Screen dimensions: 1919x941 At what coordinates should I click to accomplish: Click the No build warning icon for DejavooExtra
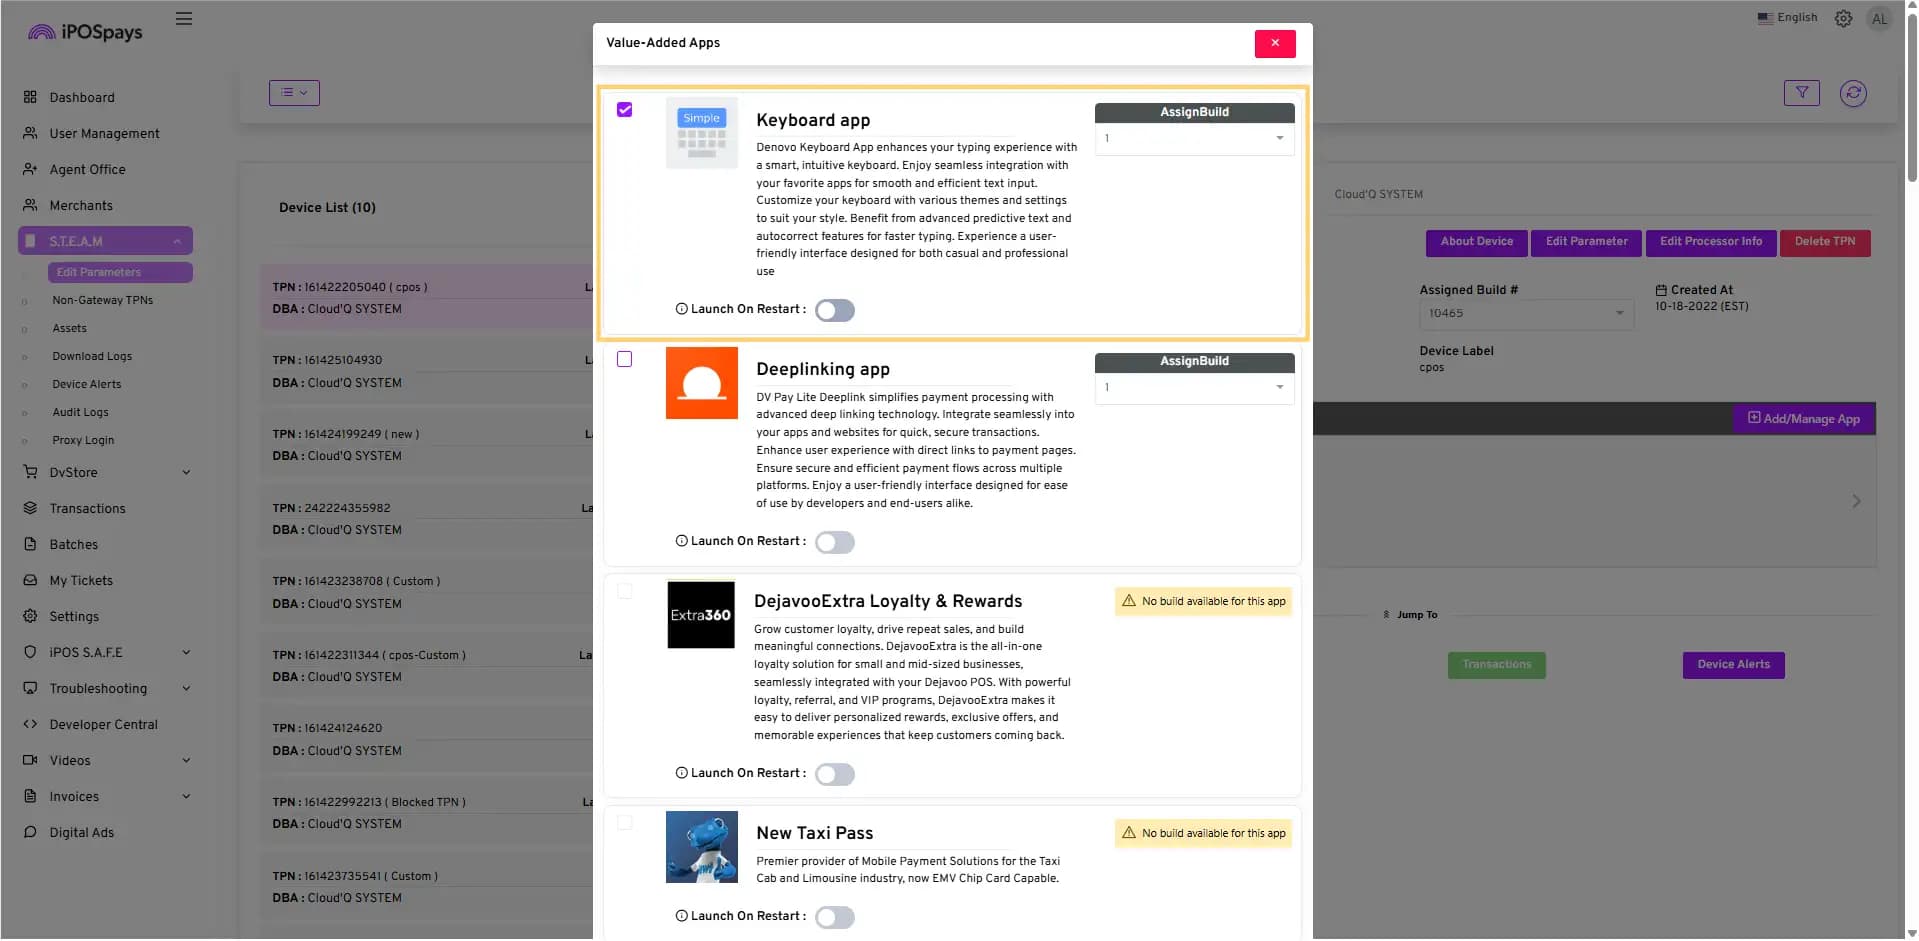coord(1129,601)
